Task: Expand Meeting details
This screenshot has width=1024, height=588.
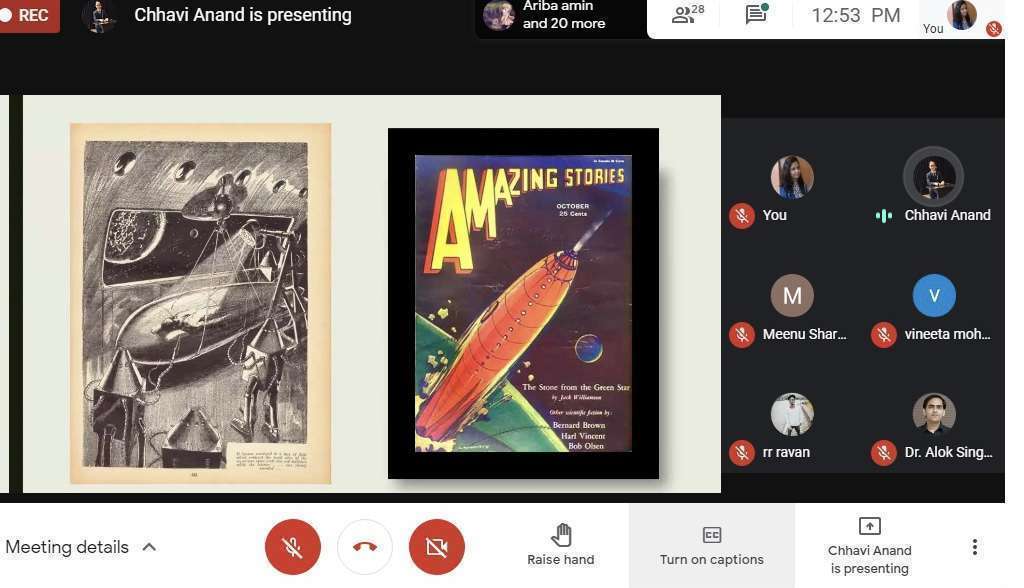Action: (x=81, y=547)
